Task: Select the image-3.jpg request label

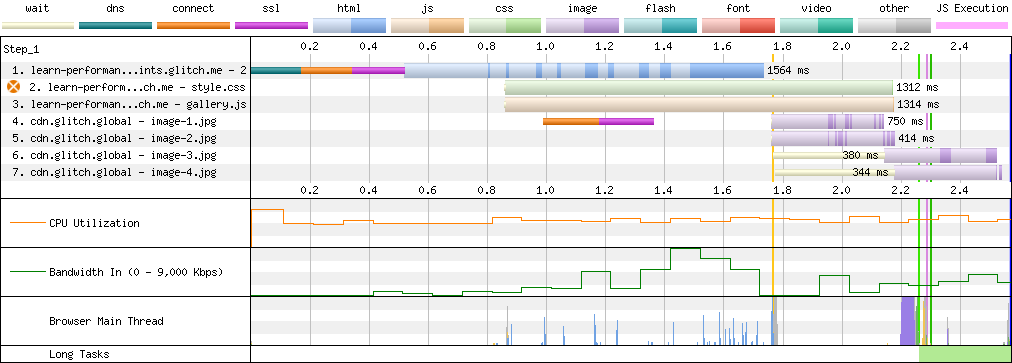Action: tap(114, 156)
